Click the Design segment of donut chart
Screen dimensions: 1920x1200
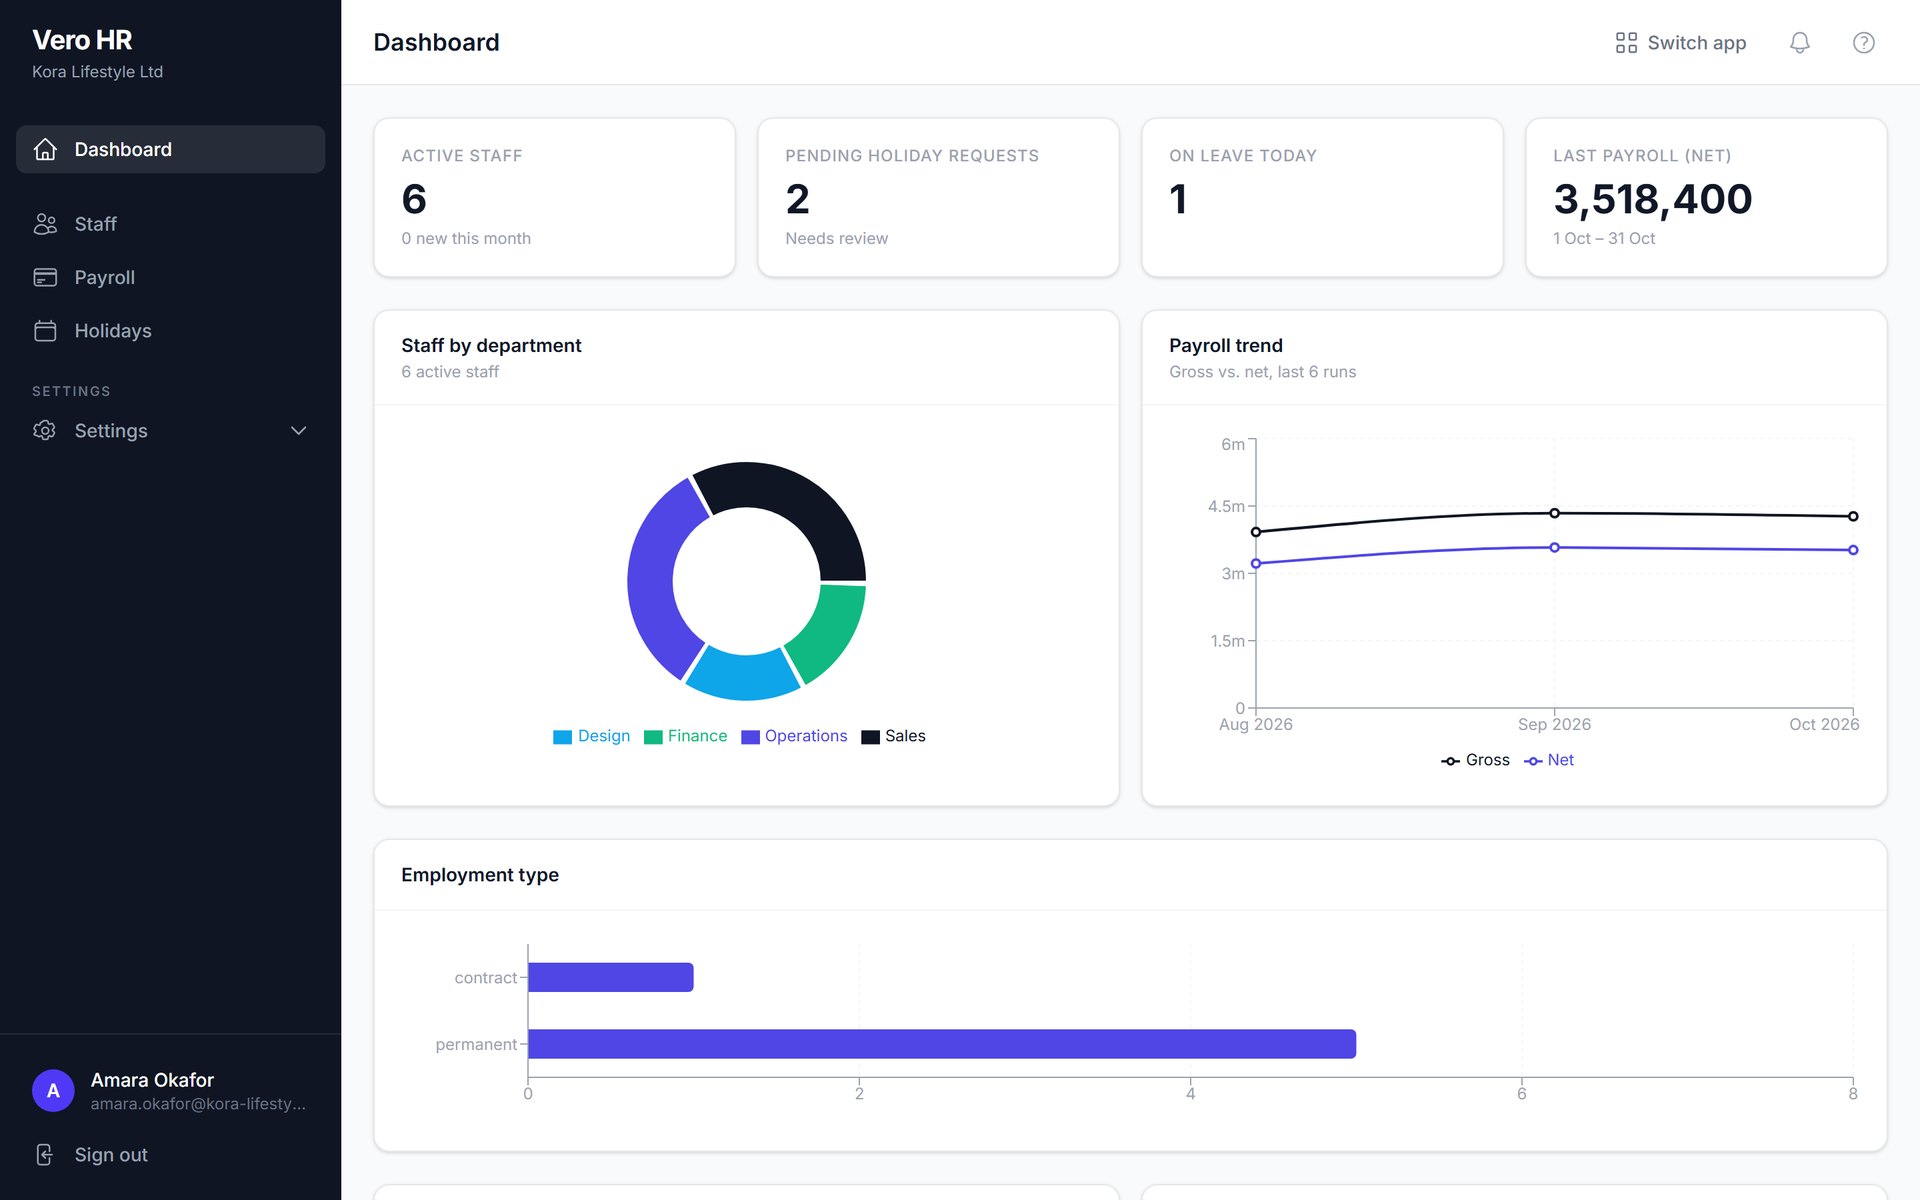coord(744,677)
